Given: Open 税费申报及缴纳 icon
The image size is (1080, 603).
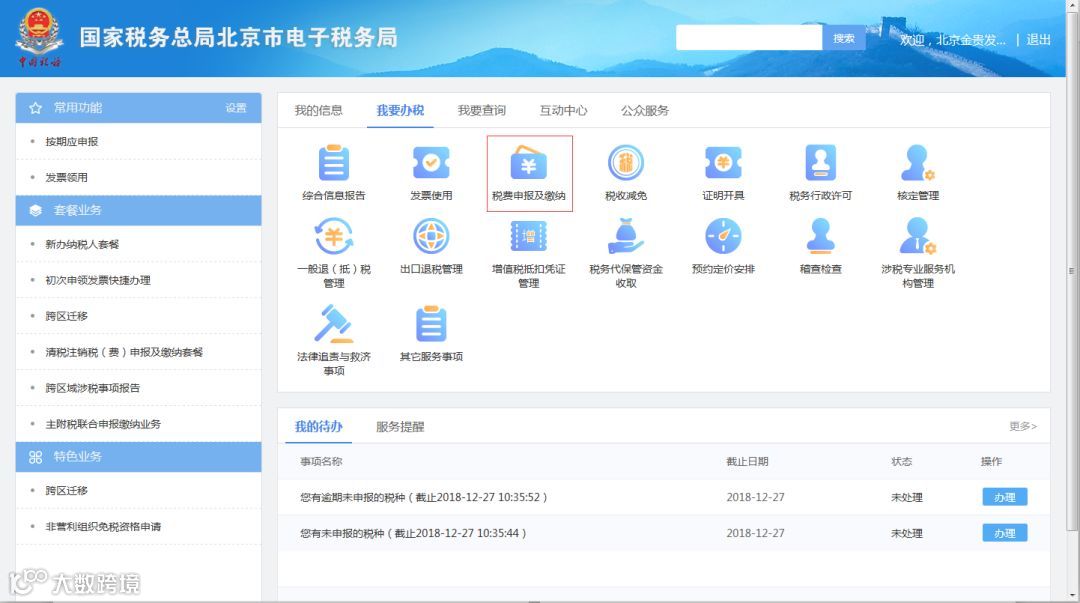Looking at the screenshot, I should click(529, 163).
